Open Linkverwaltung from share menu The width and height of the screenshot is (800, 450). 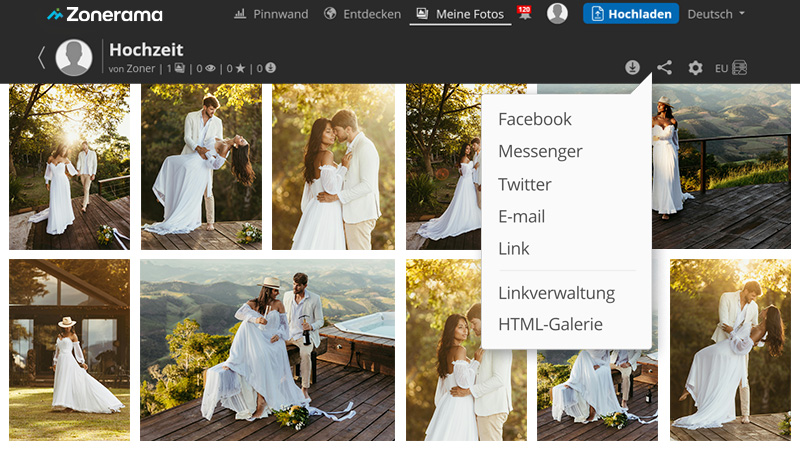coord(556,293)
